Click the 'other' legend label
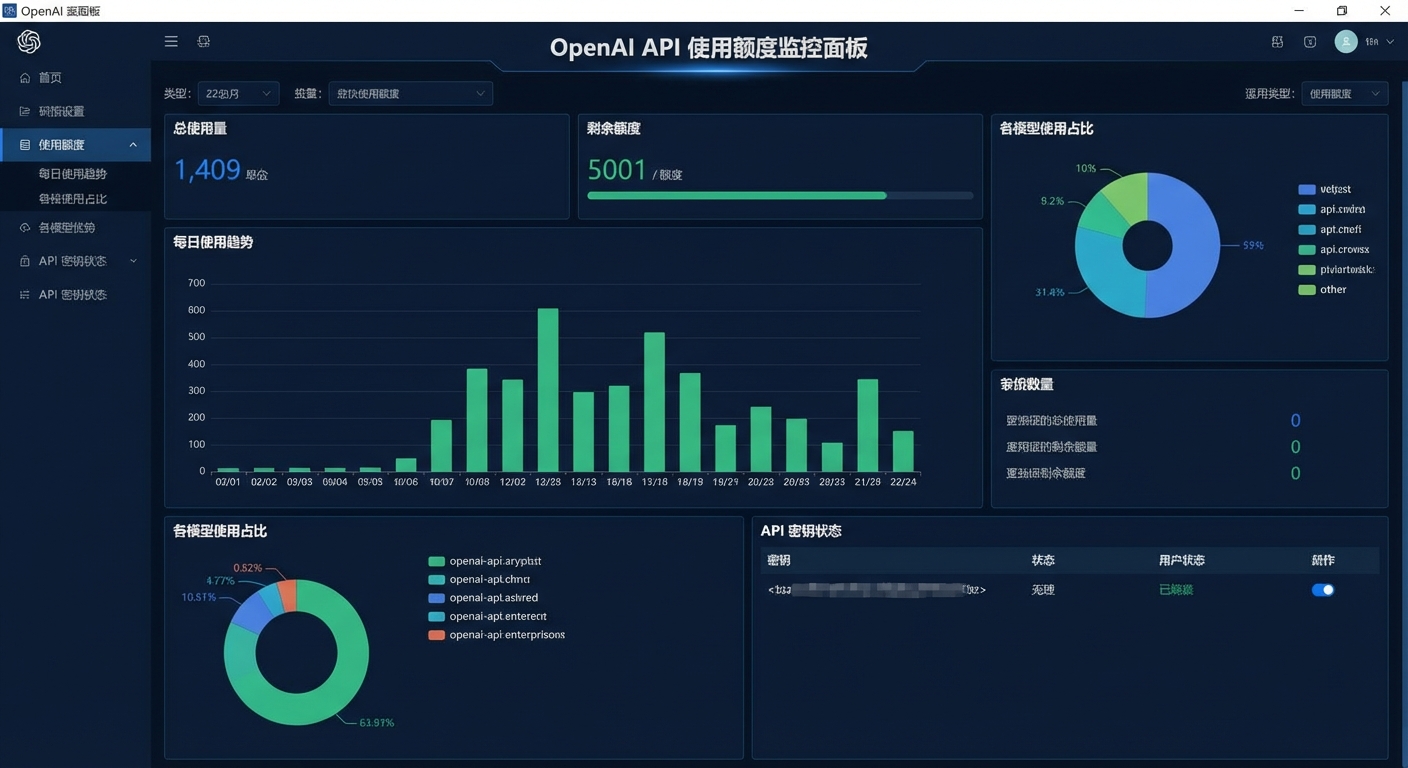 click(x=1333, y=290)
